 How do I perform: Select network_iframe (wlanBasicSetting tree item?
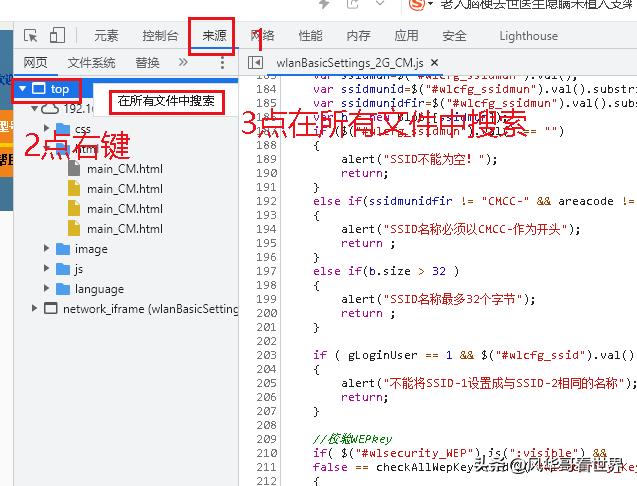[x=150, y=309]
